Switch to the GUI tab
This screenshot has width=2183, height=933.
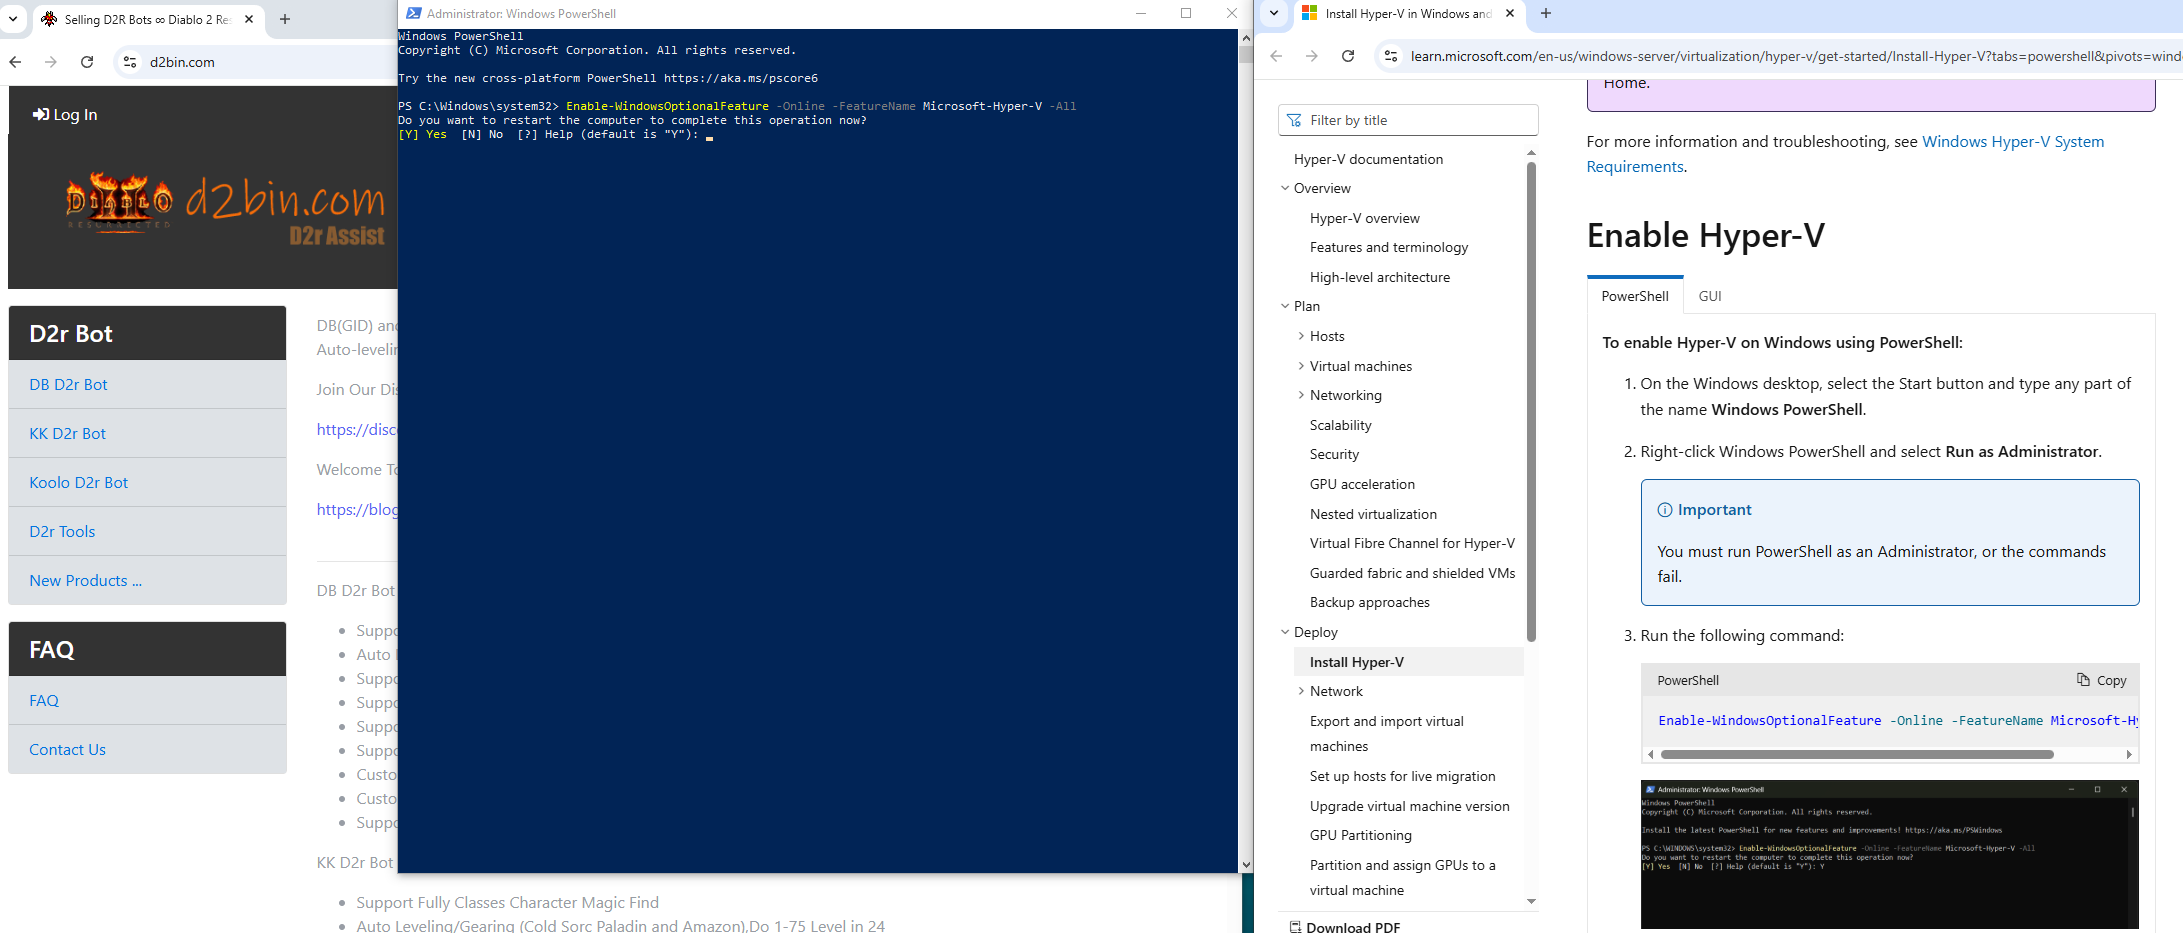[x=1710, y=296]
